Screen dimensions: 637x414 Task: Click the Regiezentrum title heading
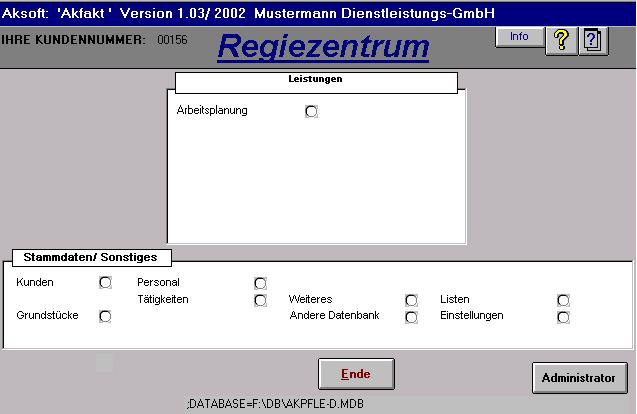[x=322, y=46]
